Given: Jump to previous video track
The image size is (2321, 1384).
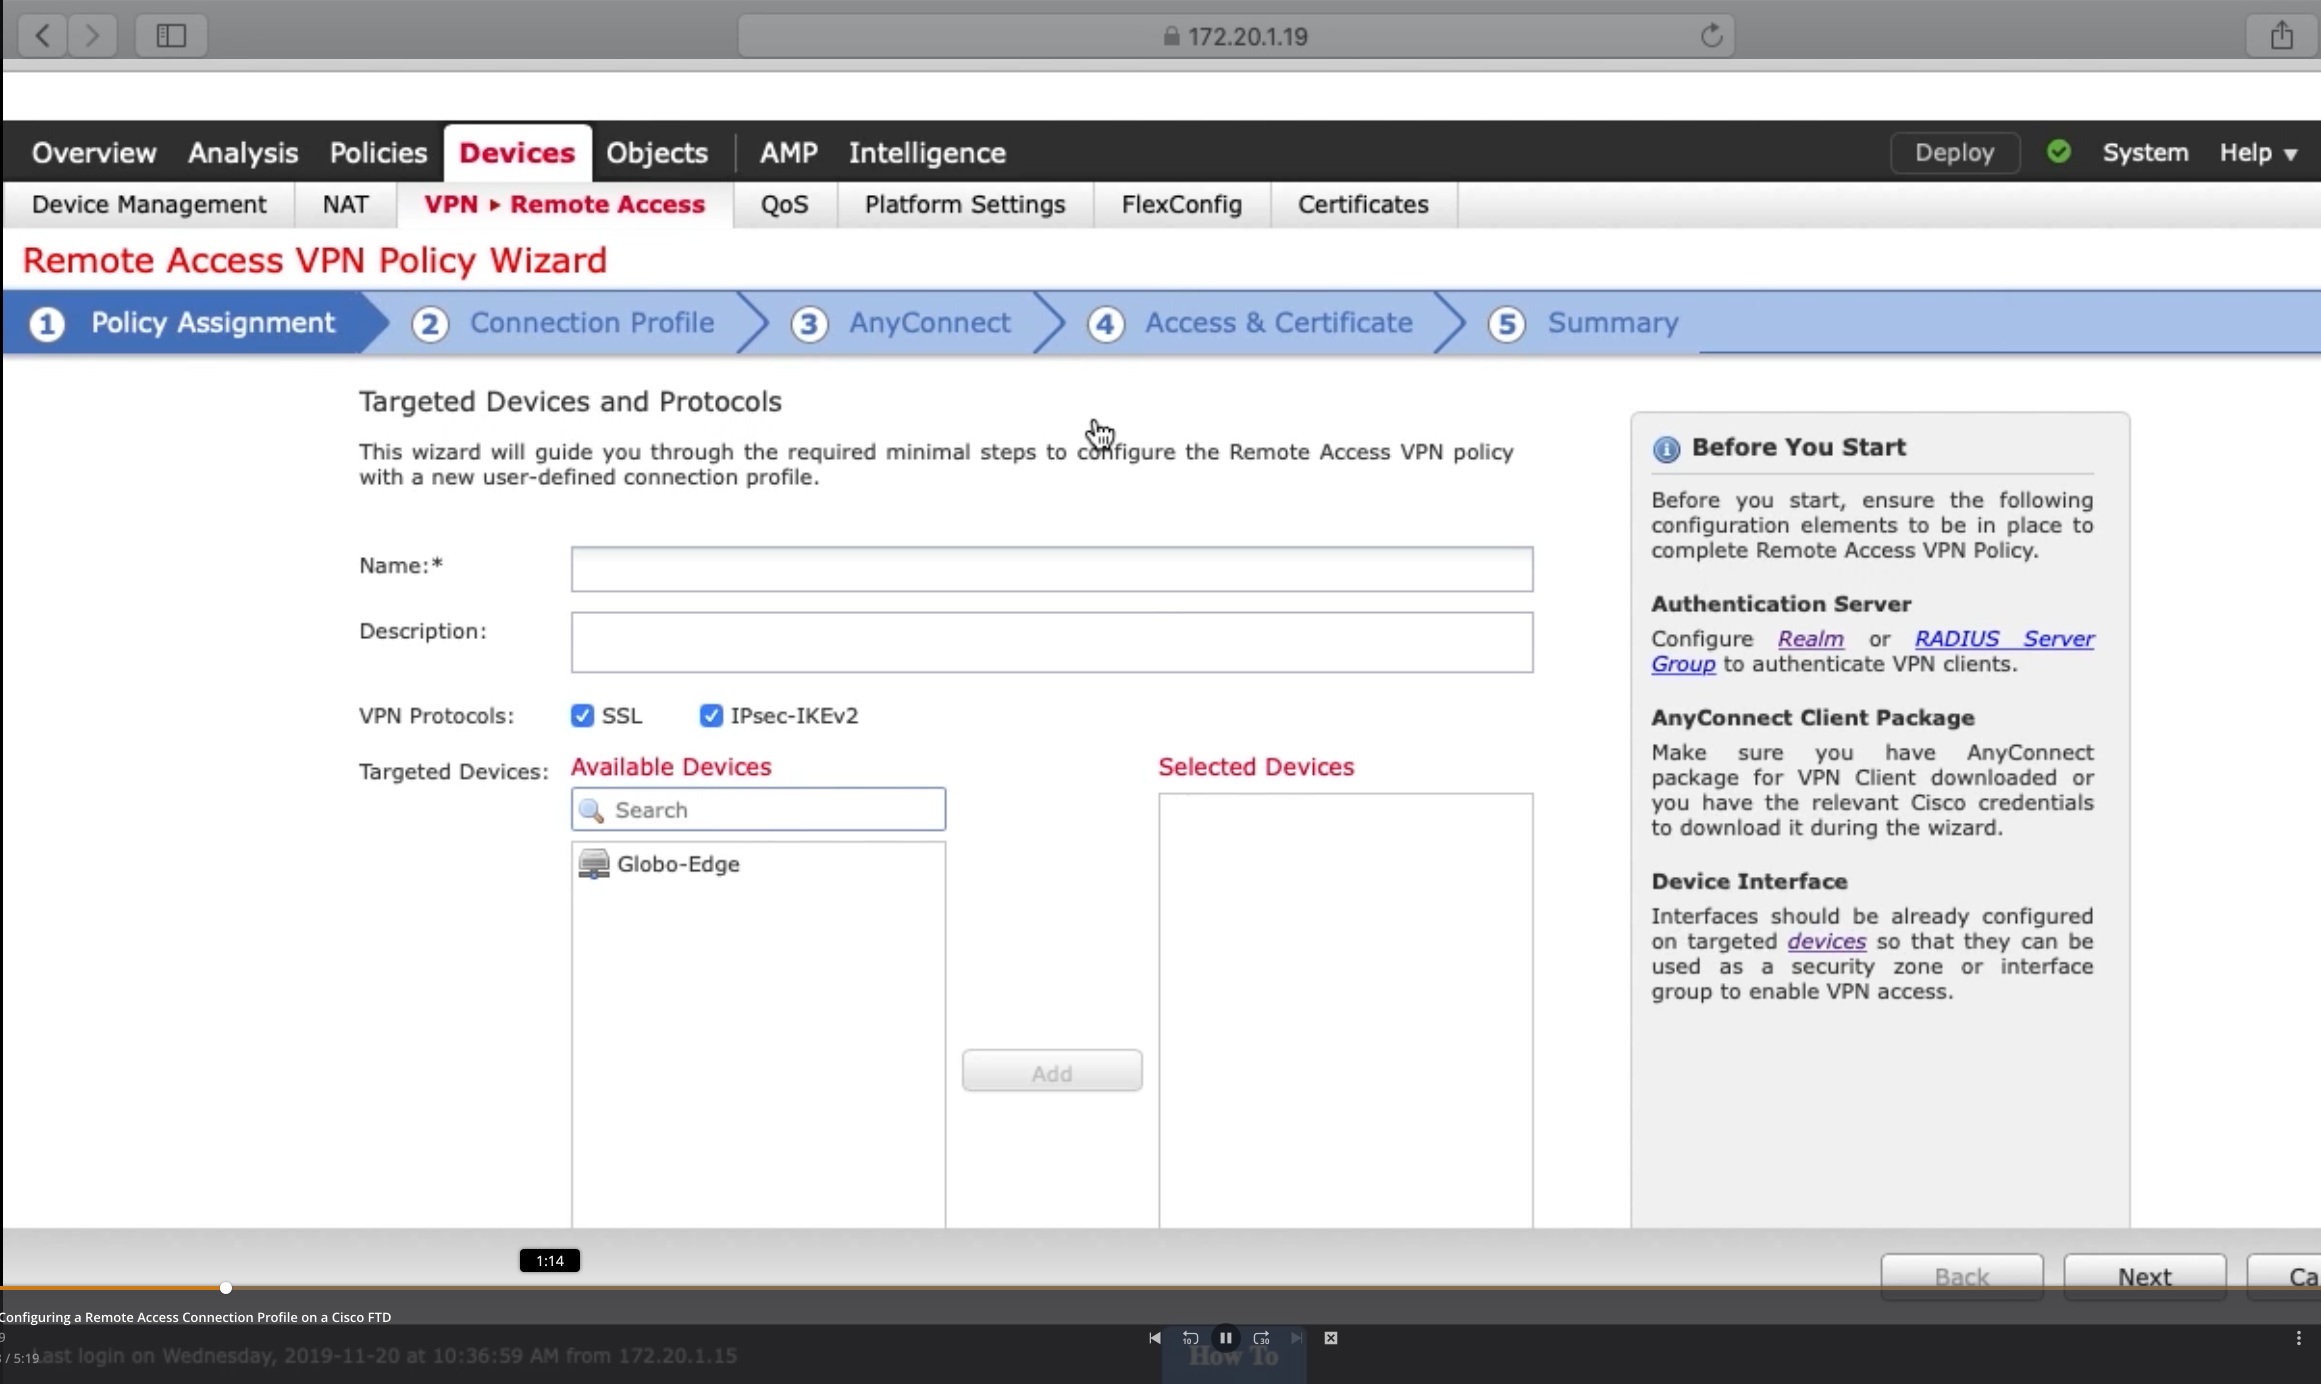Looking at the screenshot, I should tap(1155, 1338).
